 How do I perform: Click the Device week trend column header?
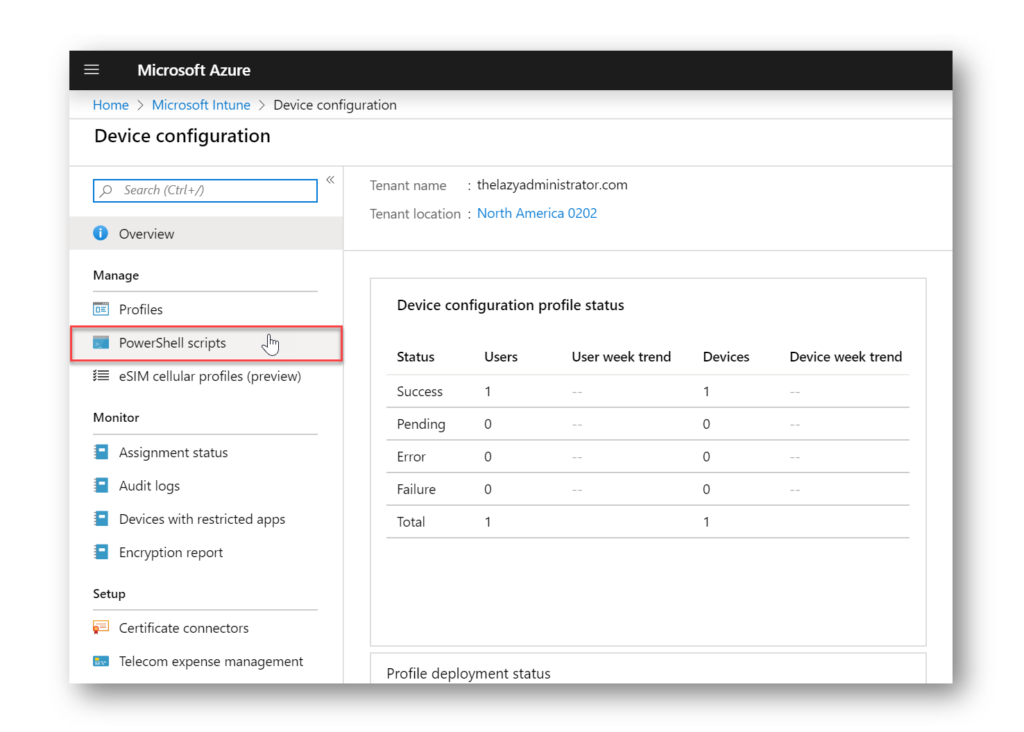click(846, 357)
